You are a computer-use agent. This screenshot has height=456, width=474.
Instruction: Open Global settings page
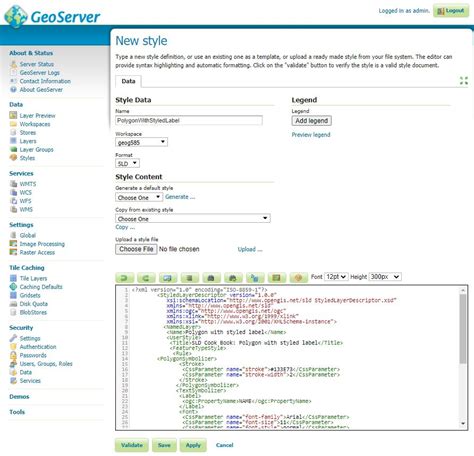[x=28, y=235]
